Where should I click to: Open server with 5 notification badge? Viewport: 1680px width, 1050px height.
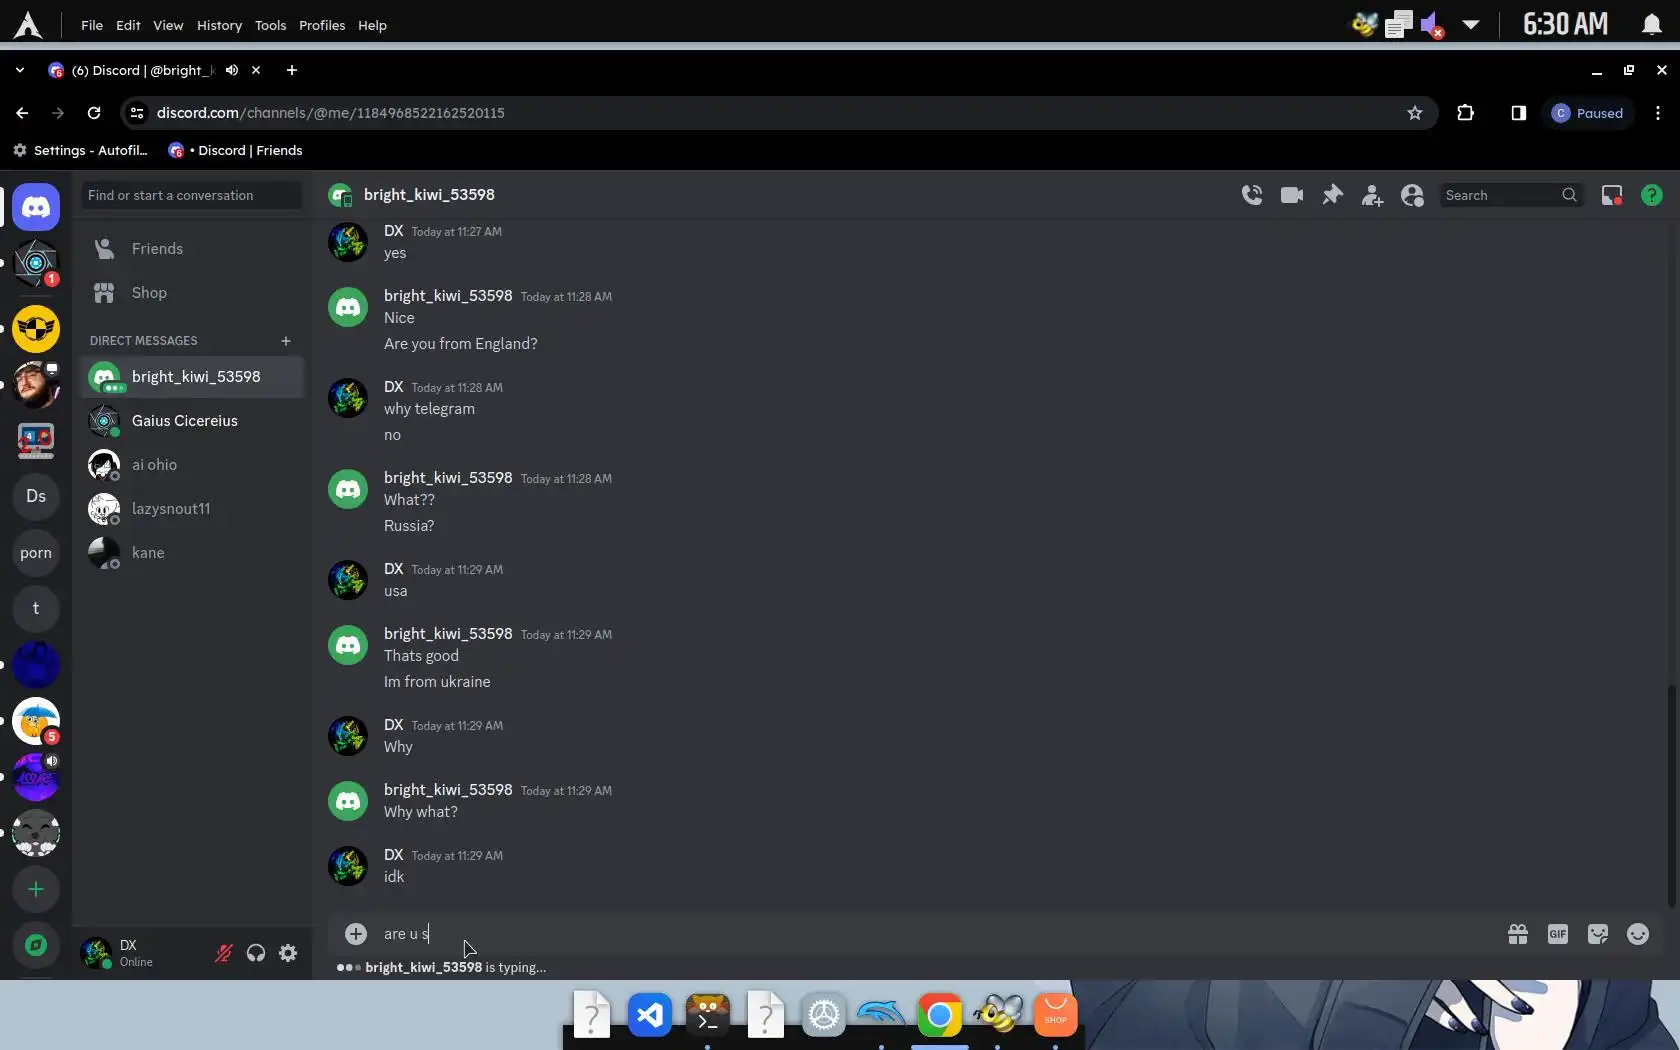pos(36,721)
